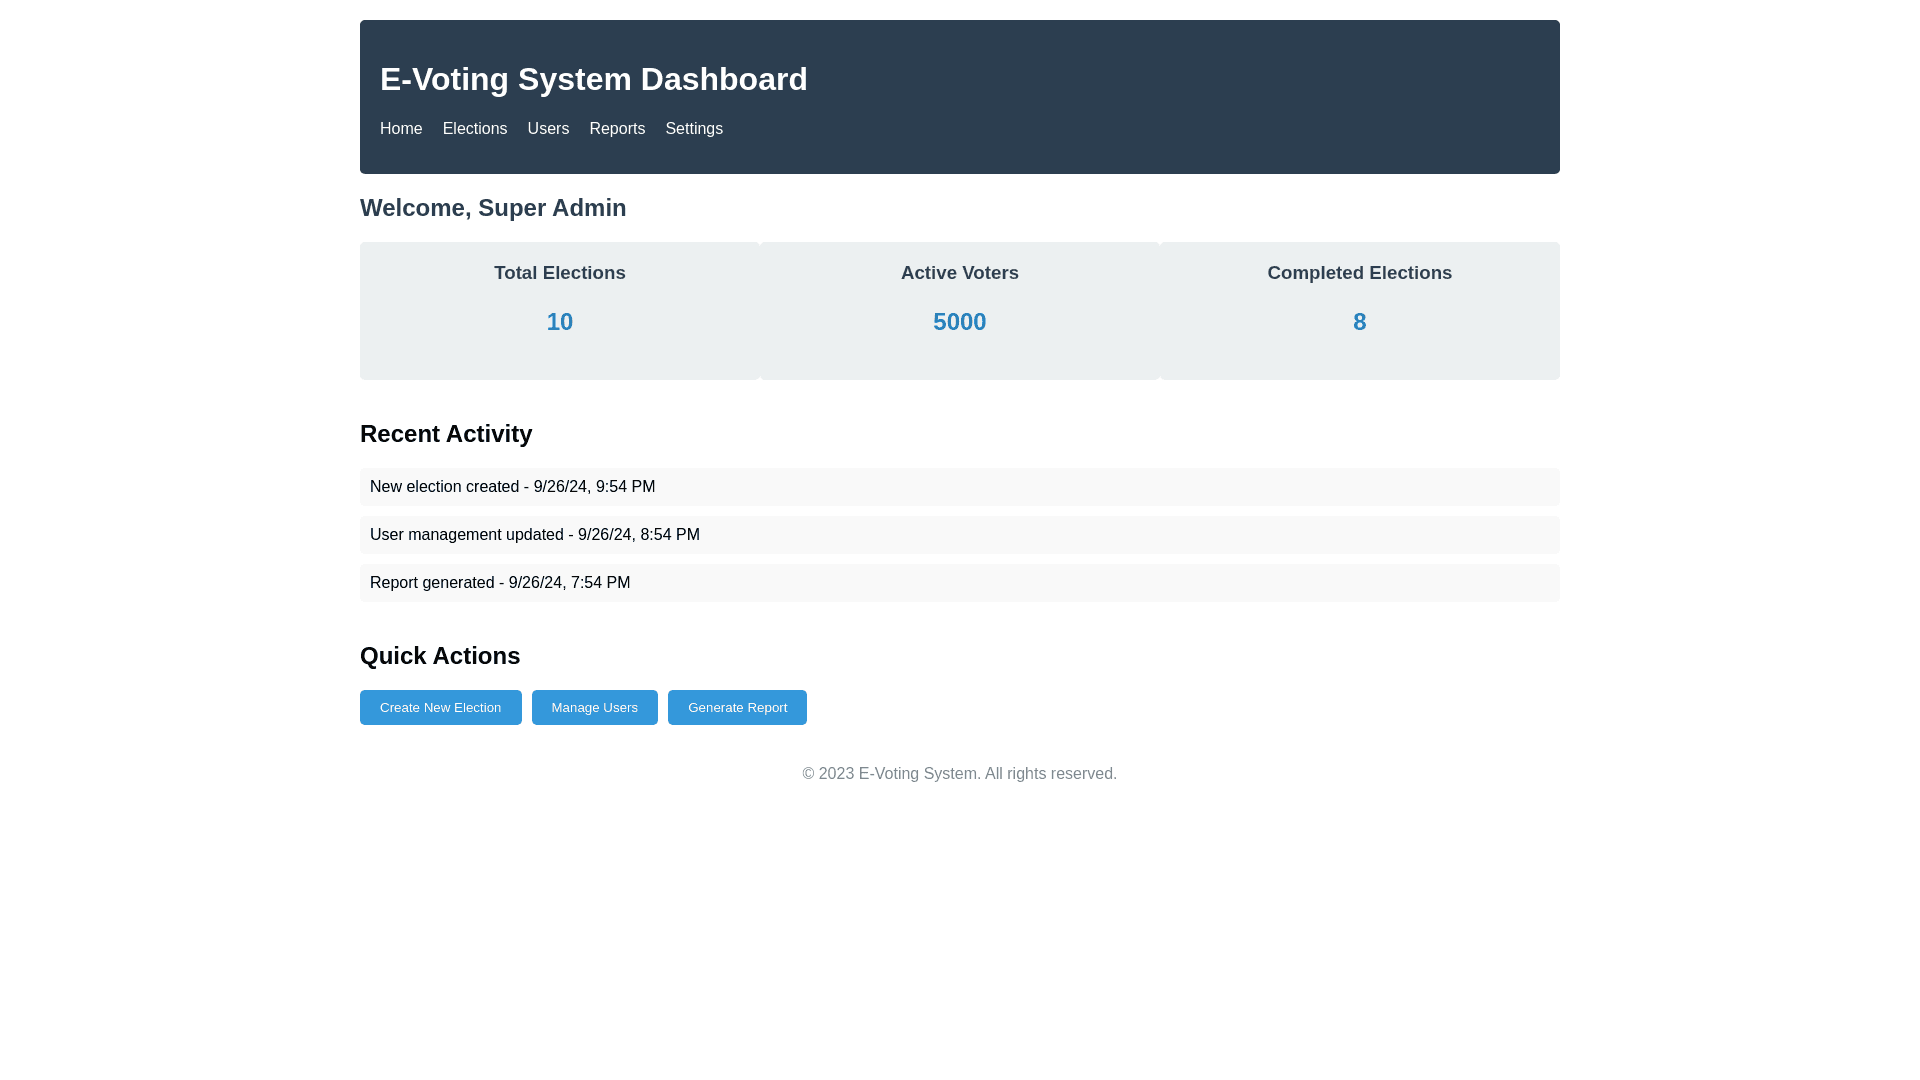Click the Generate Report button

click(737, 707)
